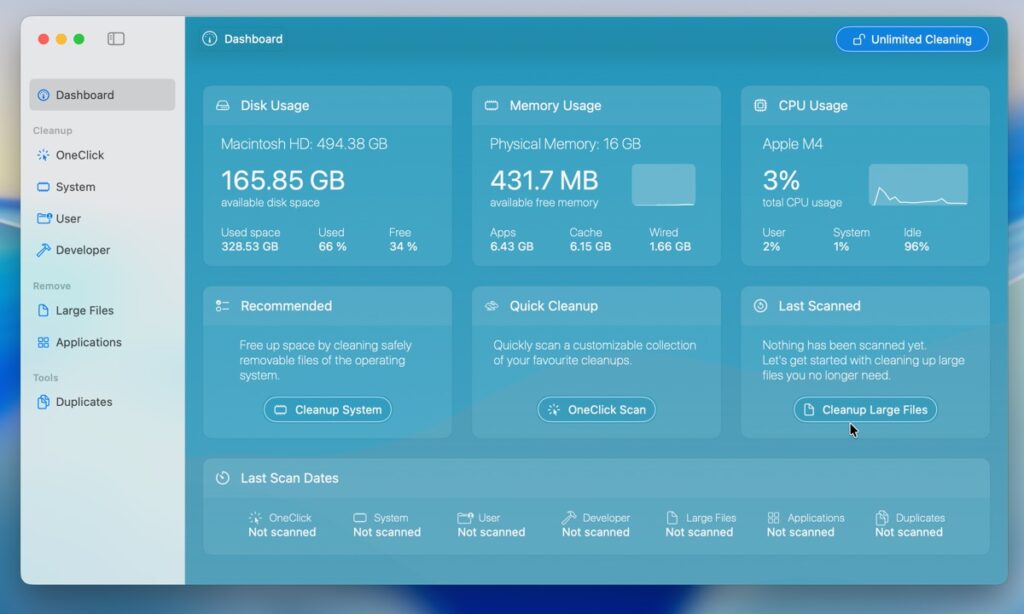Open the Developer cleanup section
1024x614 pixels.
(x=82, y=250)
